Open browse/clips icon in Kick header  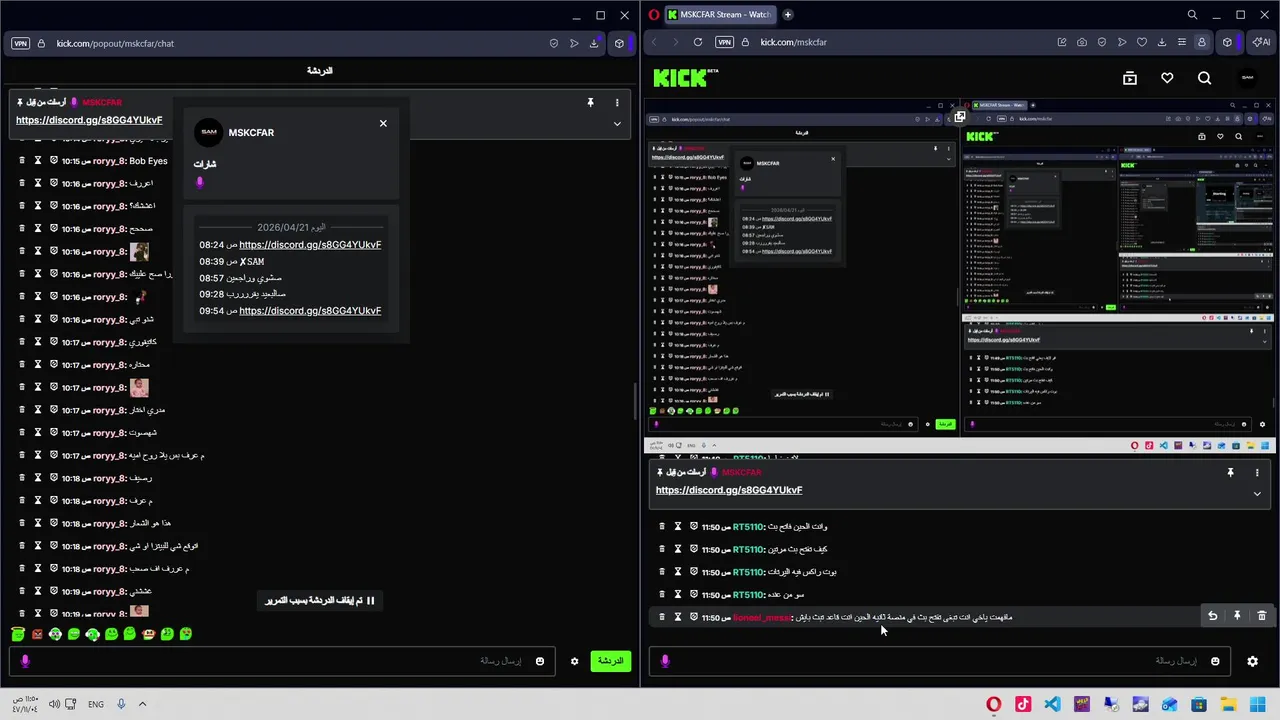click(1130, 78)
